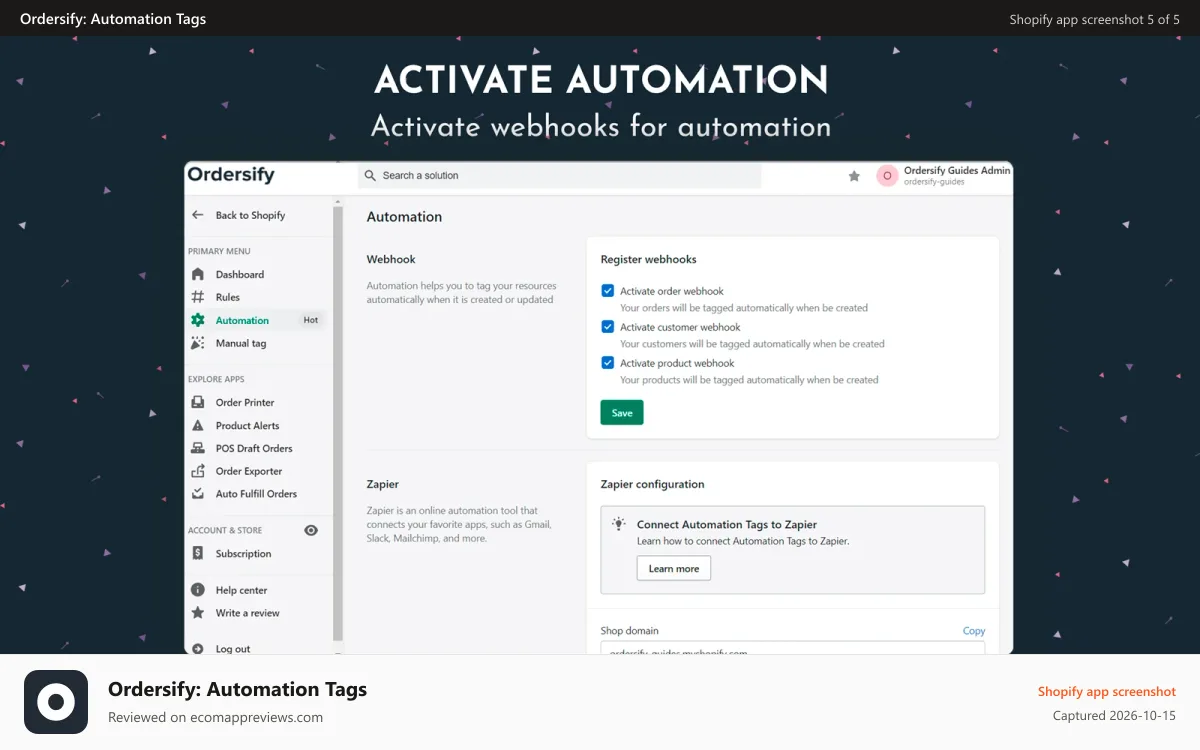Open the POS Draft Orders icon
The width and height of the screenshot is (1200, 750).
point(197,448)
